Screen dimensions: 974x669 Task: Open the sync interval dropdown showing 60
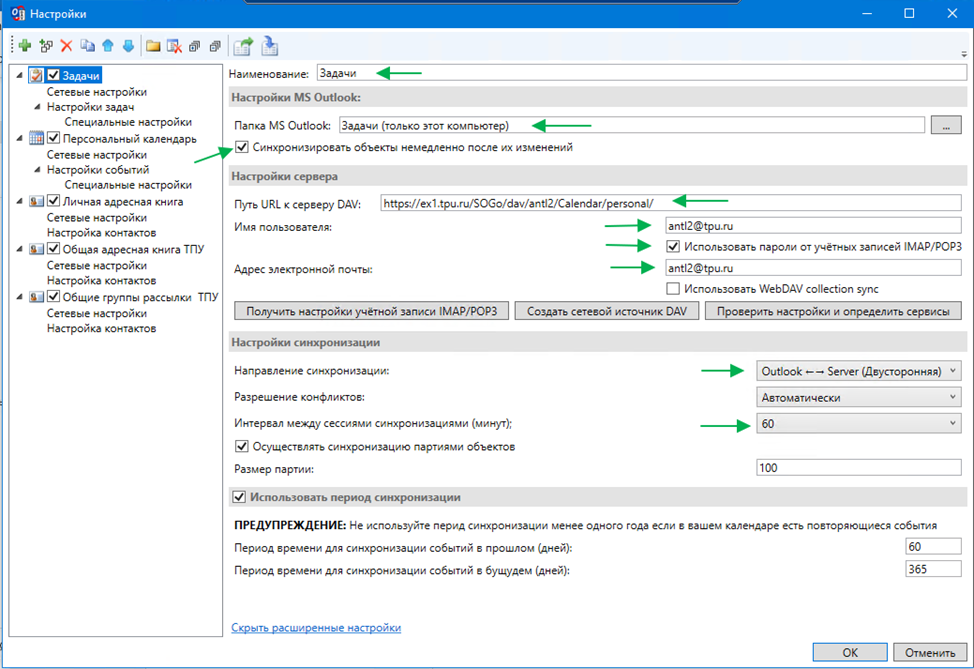pos(858,423)
